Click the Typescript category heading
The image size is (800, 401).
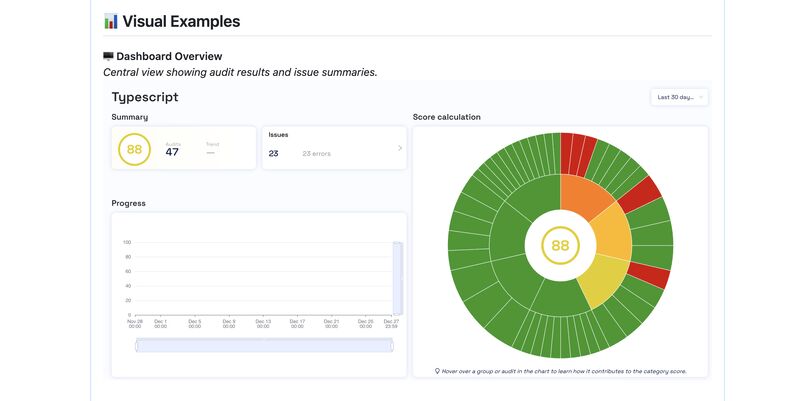click(145, 97)
